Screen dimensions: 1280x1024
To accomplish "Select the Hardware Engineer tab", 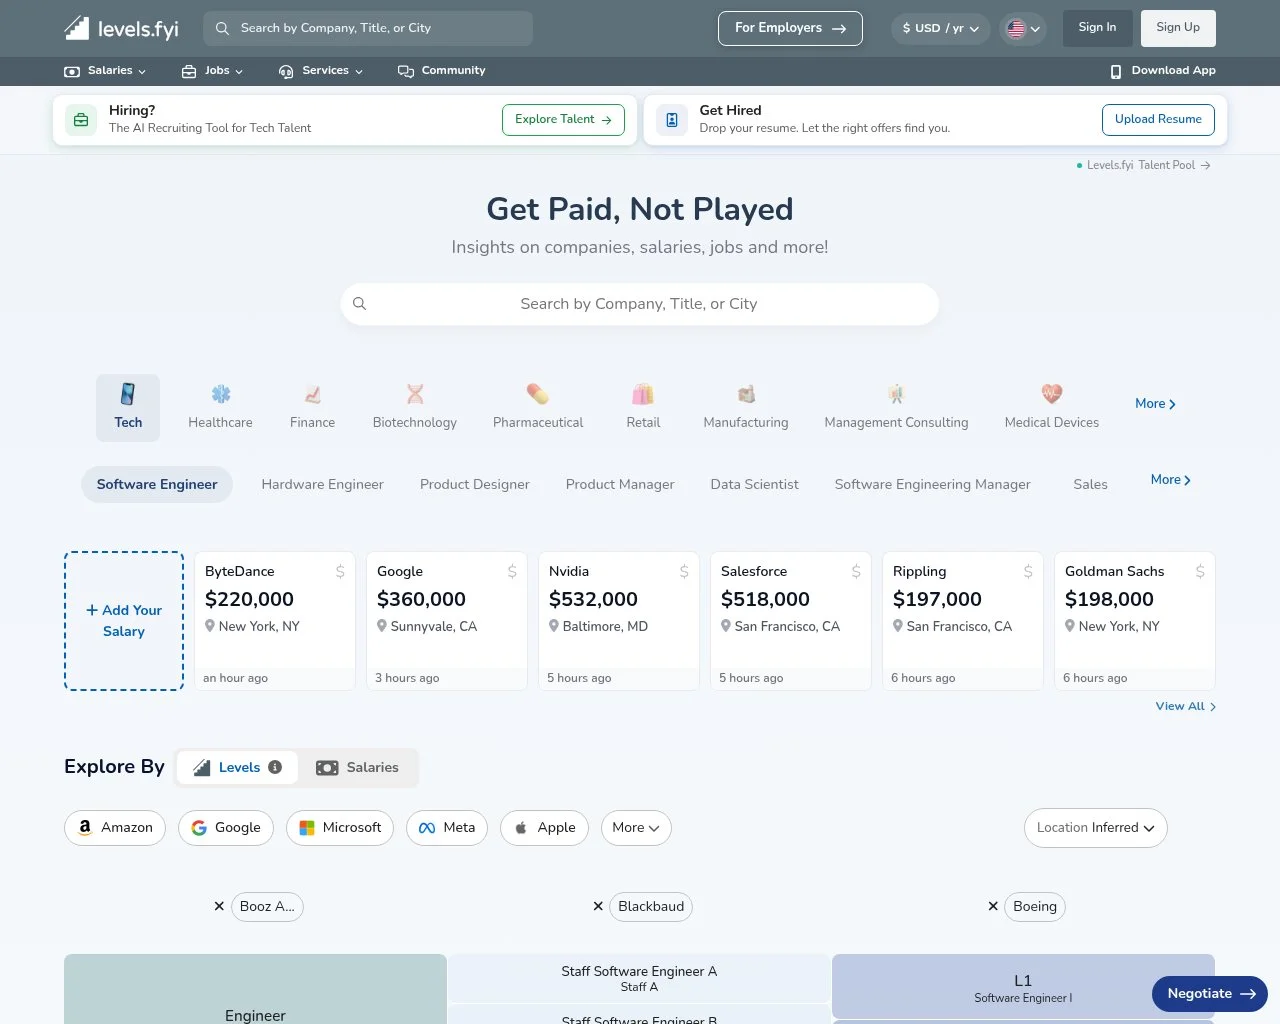I will pyautogui.click(x=322, y=484).
